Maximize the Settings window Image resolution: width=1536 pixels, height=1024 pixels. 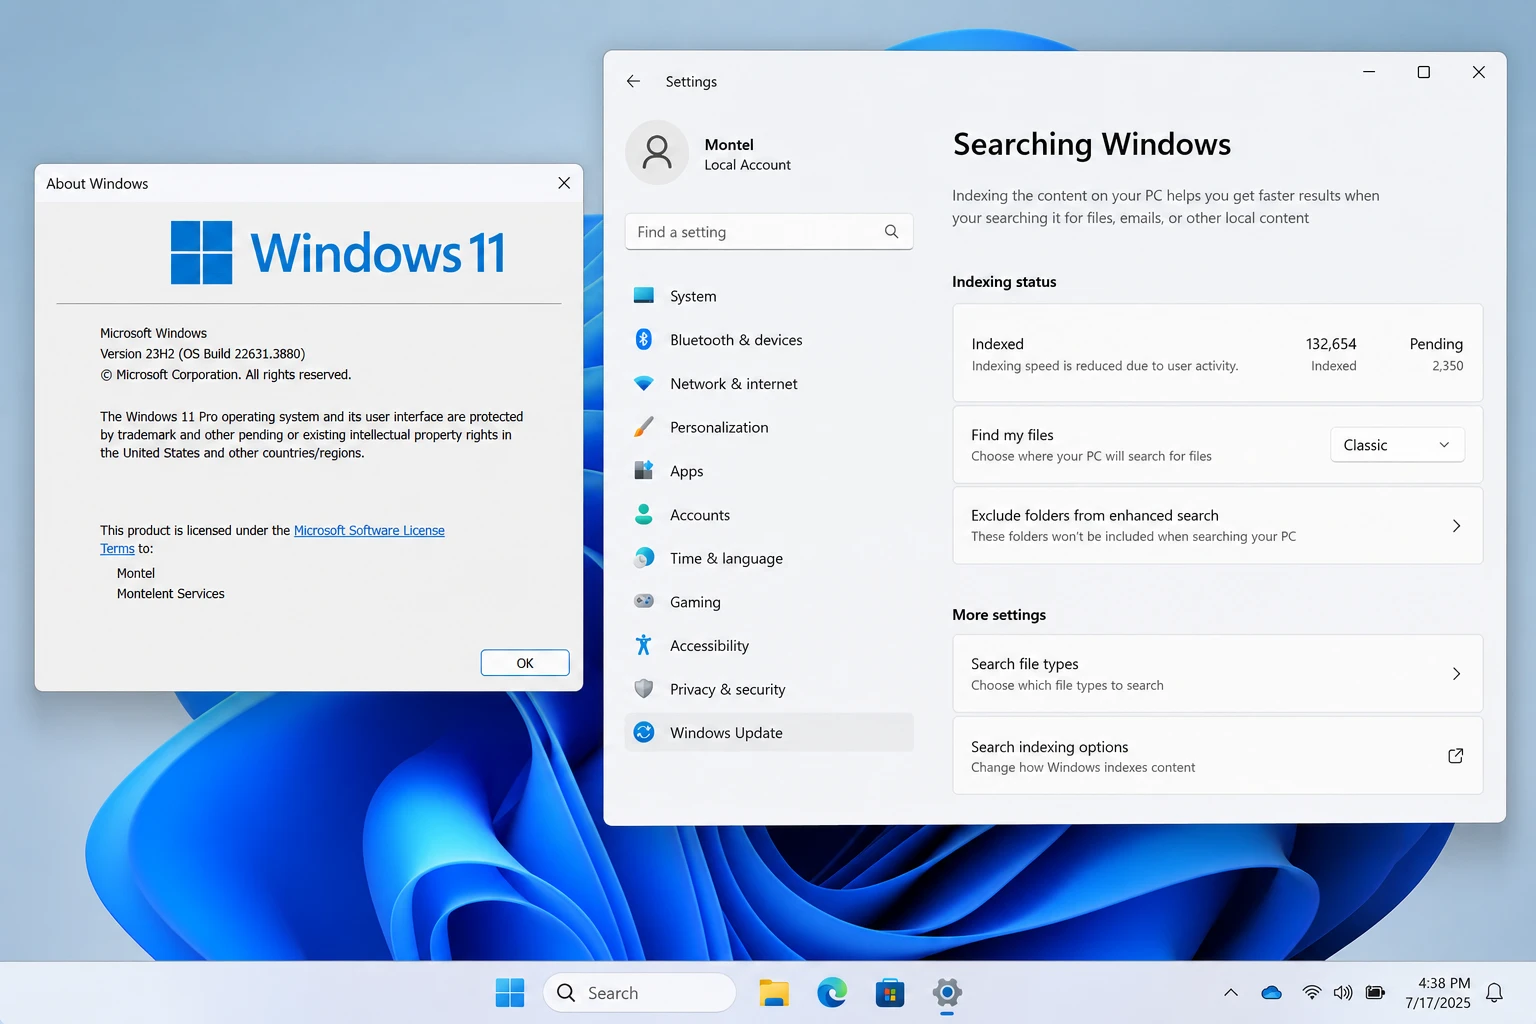[1424, 72]
